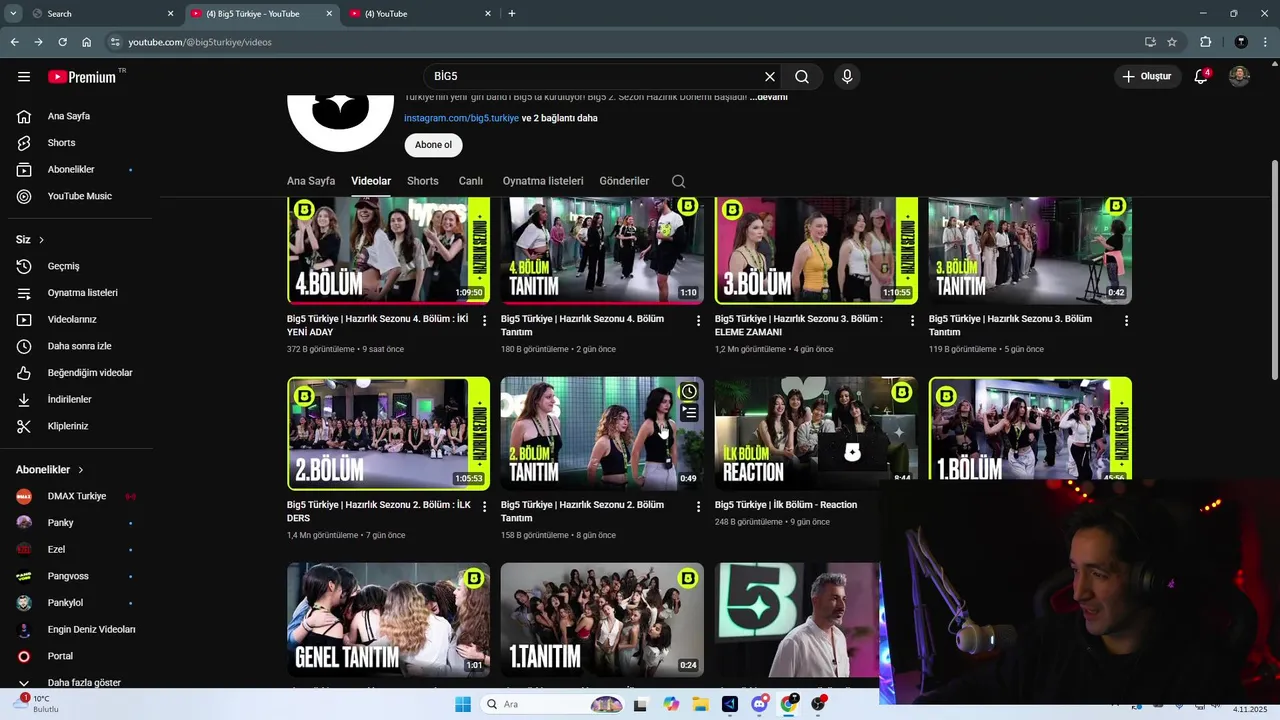The width and height of the screenshot is (1280, 720).
Task: Open File Explorer from taskbar
Action: point(701,704)
